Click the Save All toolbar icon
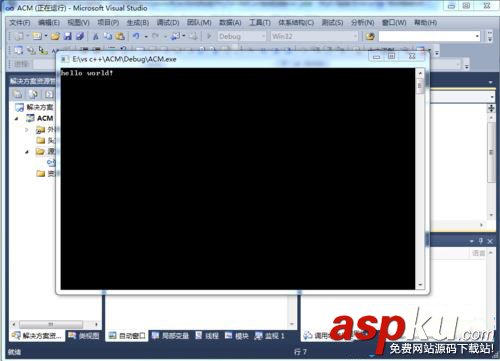 (80, 36)
